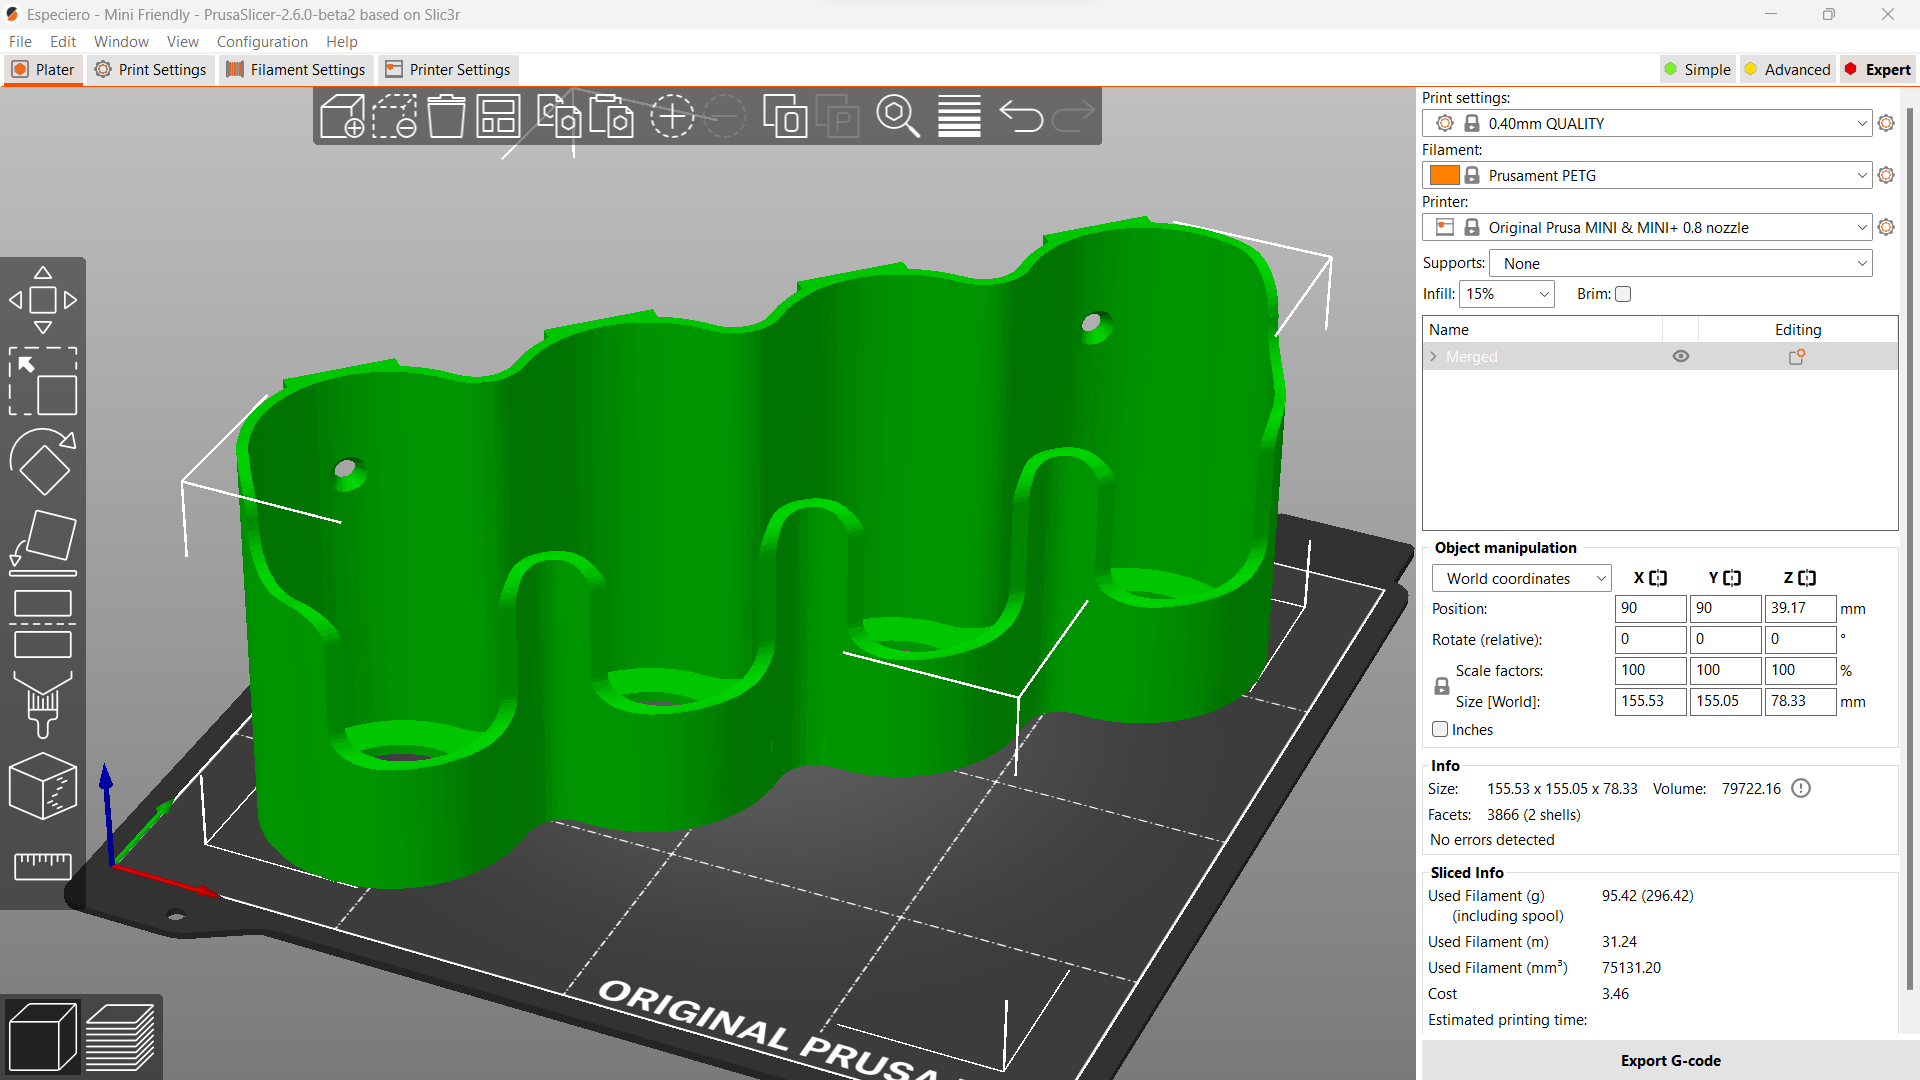Select the Move tool
The height and width of the screenshot is (1080, 1920).
(x=43, y=300)
